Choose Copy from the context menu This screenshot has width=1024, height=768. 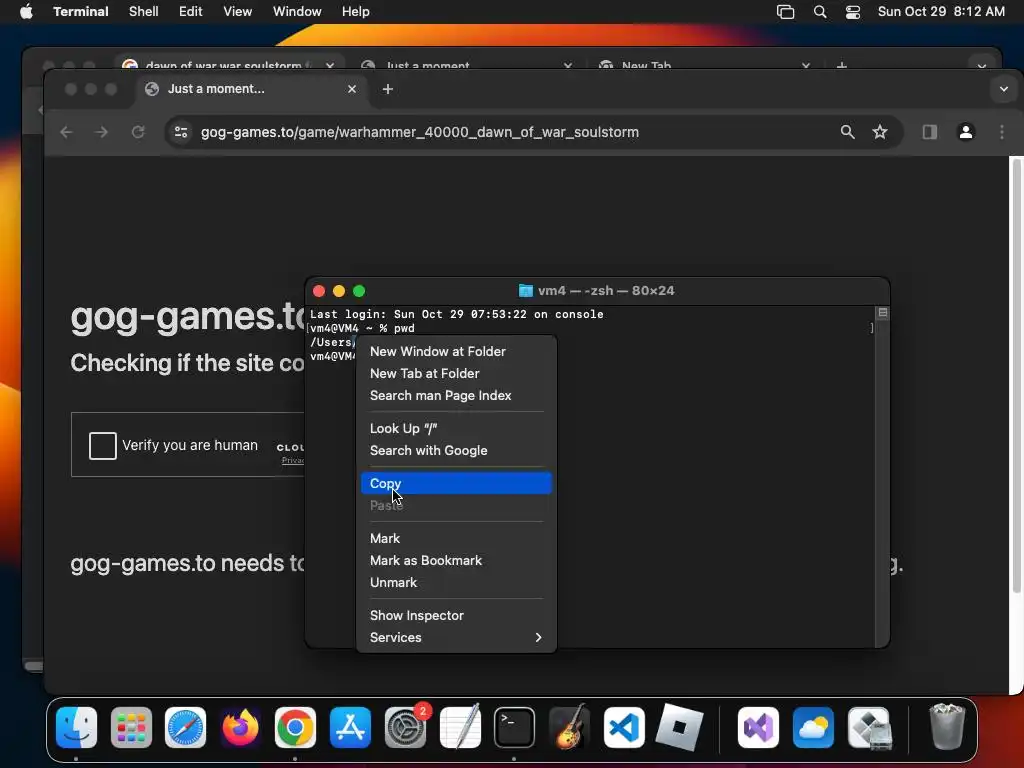pos(456,483)
